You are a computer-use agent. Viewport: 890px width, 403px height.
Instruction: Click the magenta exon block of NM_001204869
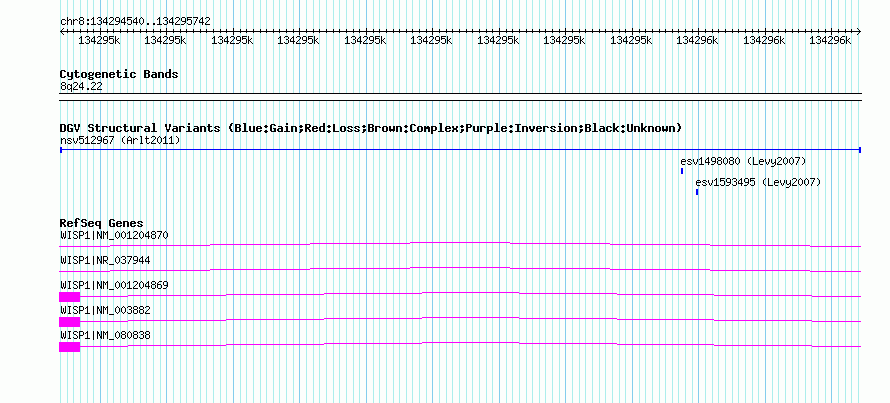[x=70, y=297]
